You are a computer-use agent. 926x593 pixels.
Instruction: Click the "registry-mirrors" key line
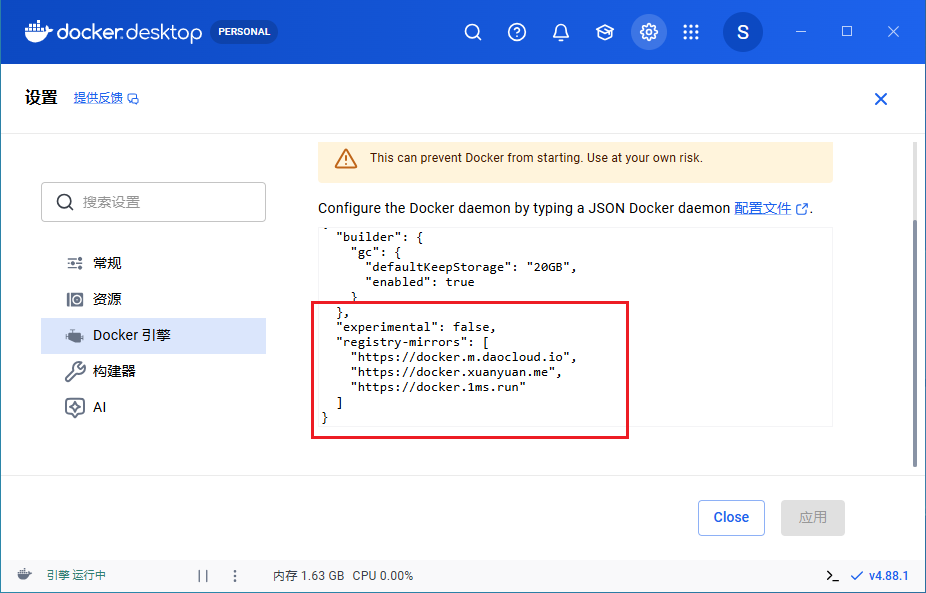[412, 342]
